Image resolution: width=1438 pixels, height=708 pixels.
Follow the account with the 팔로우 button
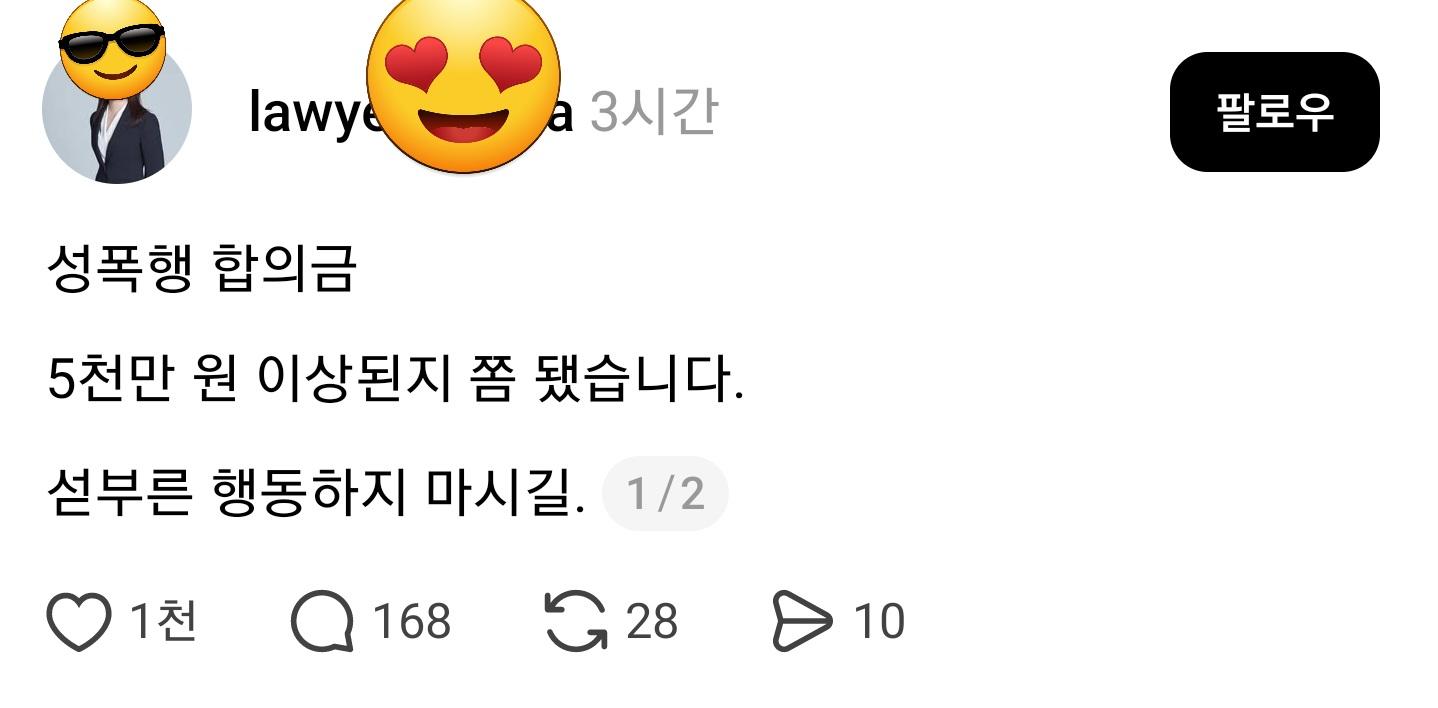1274,112
